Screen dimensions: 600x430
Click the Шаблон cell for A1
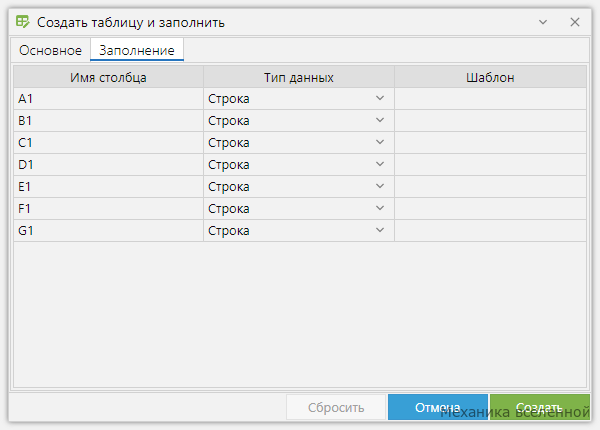click(490, 99)
